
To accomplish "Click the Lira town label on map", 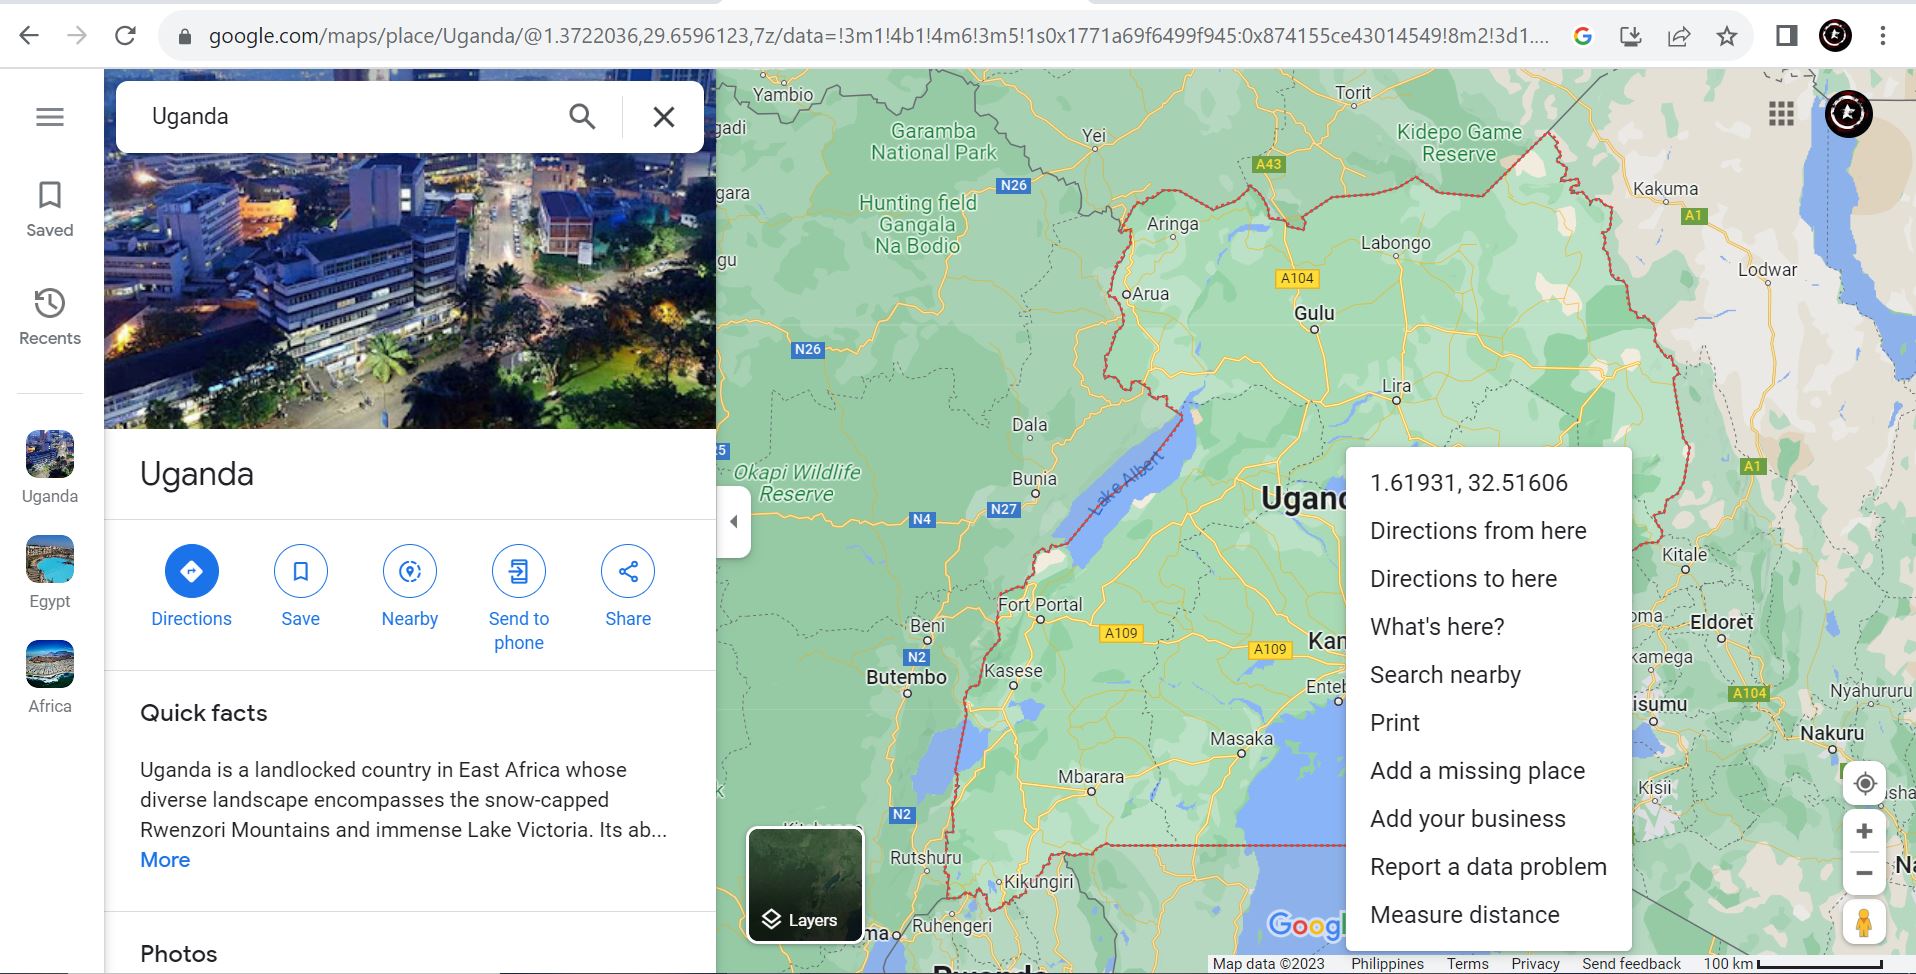I will tap(1396, 386).
